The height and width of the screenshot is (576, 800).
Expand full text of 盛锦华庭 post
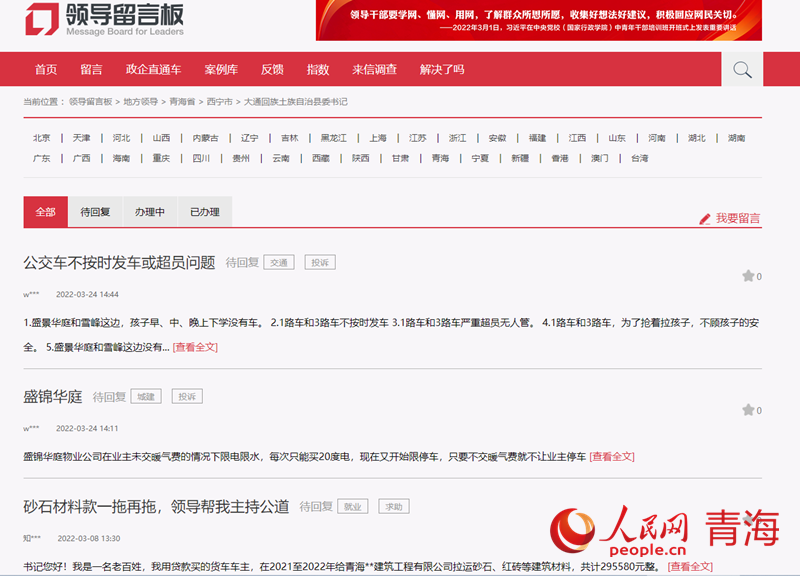611,456
